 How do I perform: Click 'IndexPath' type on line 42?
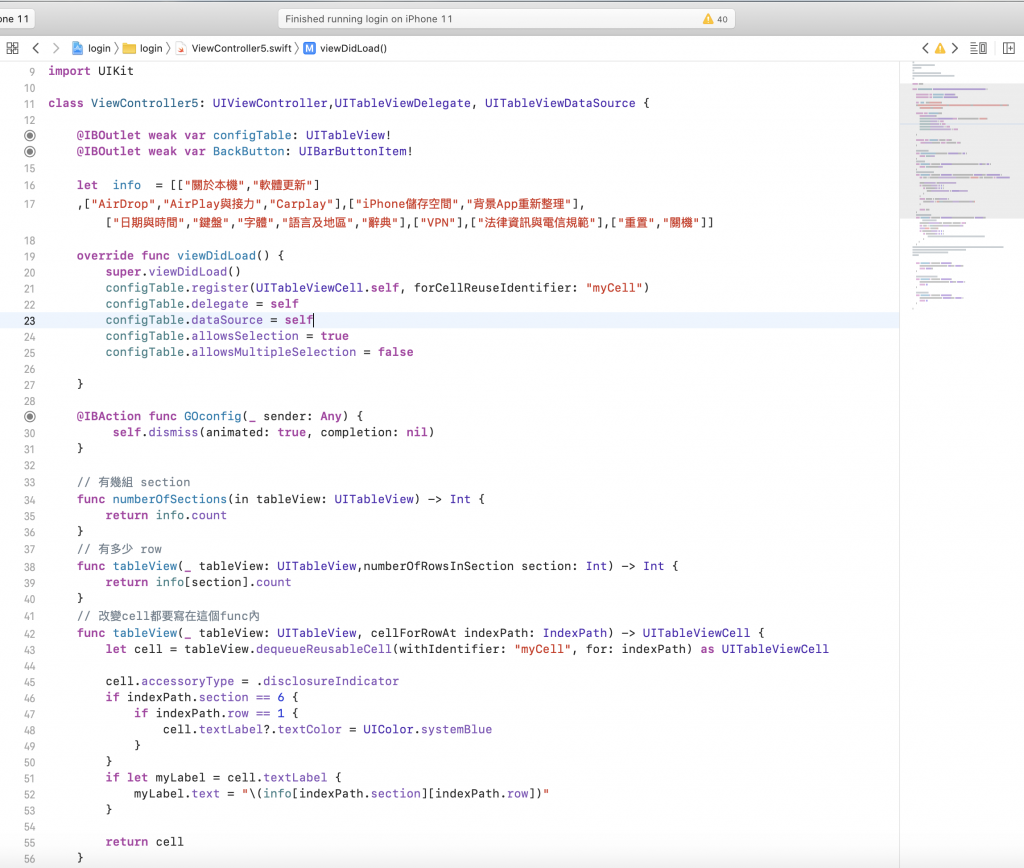(575, 633)
